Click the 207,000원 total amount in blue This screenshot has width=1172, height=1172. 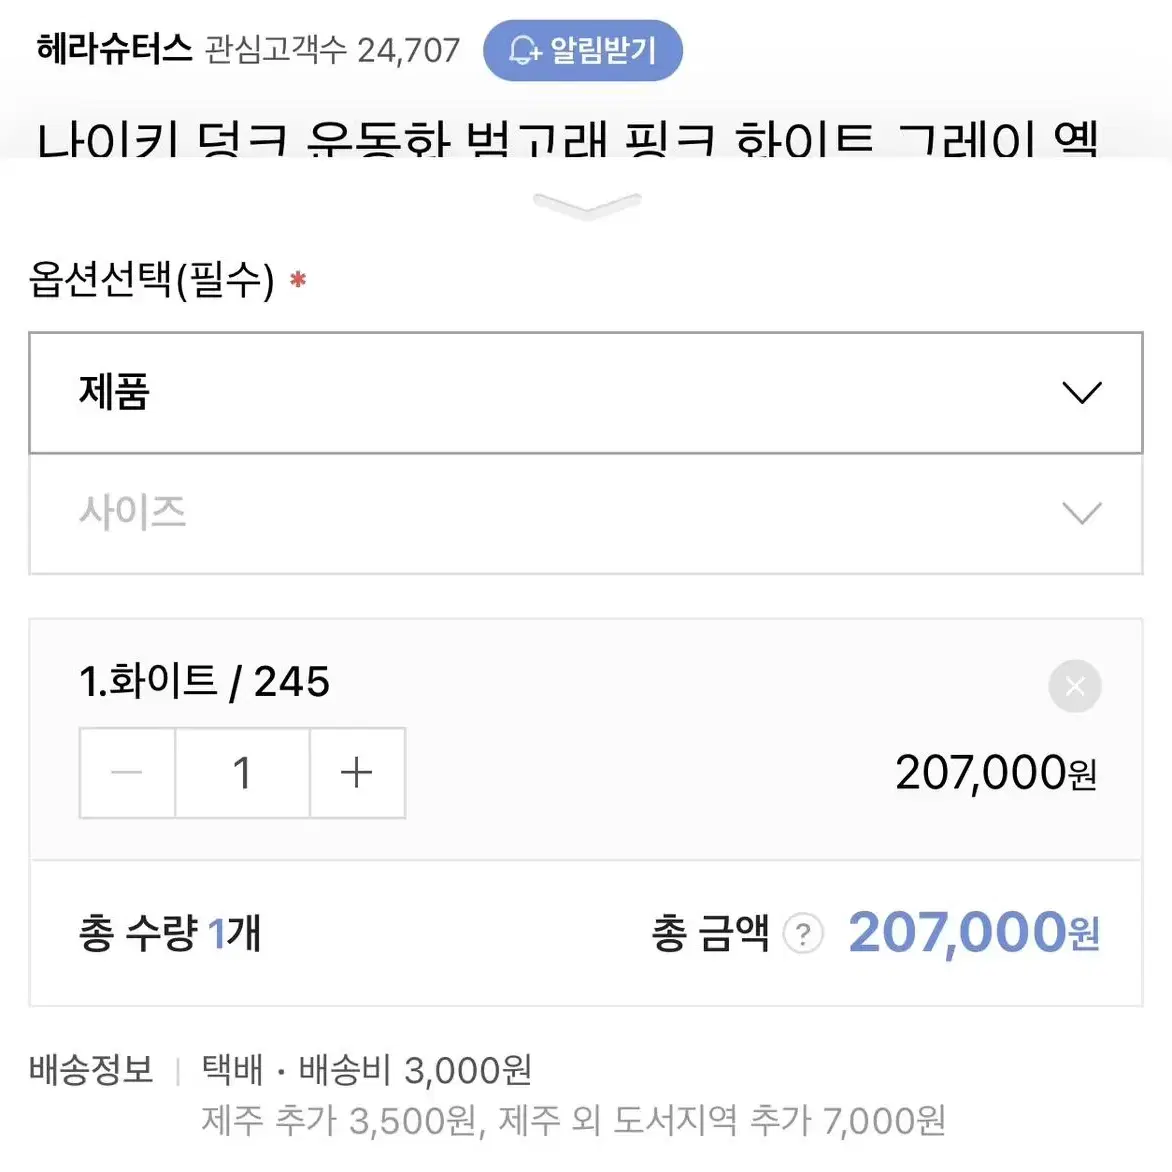click(x=973, y=933)
